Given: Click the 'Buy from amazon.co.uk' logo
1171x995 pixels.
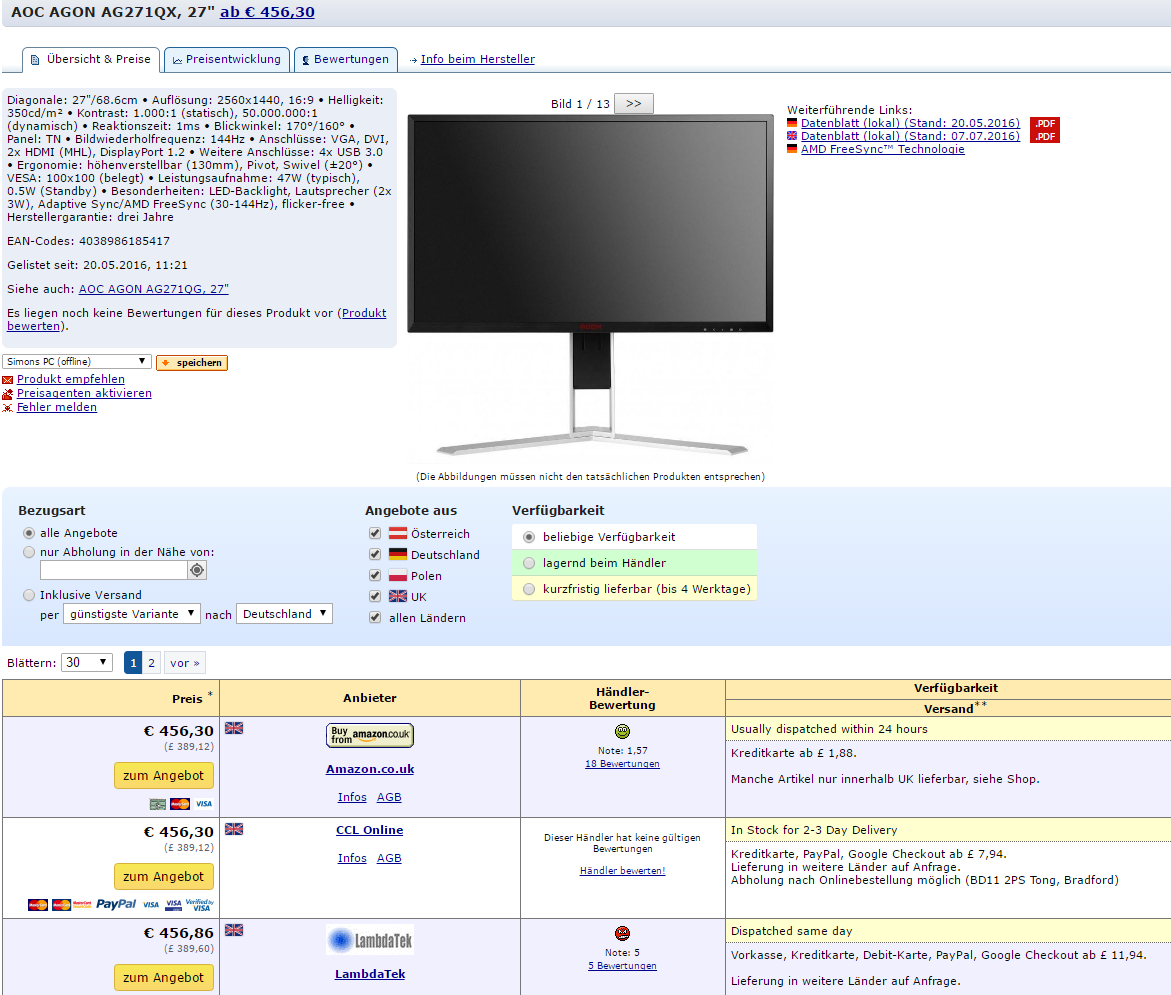Looking at the screenshot, I should [x=370, y=735].
